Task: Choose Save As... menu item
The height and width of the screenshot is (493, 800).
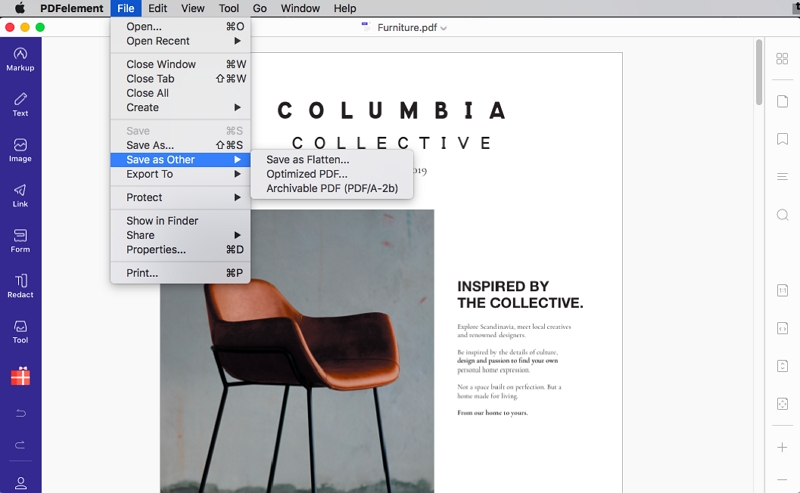Action: 181,145
